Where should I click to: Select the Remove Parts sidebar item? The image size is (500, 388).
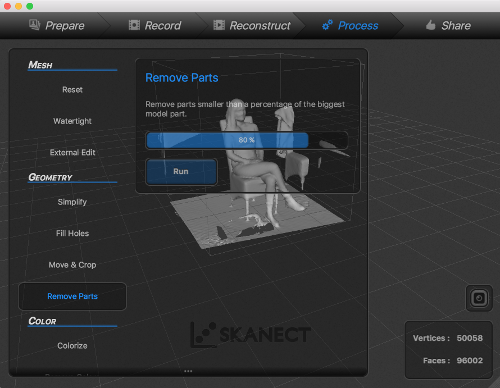coord(72,296)
